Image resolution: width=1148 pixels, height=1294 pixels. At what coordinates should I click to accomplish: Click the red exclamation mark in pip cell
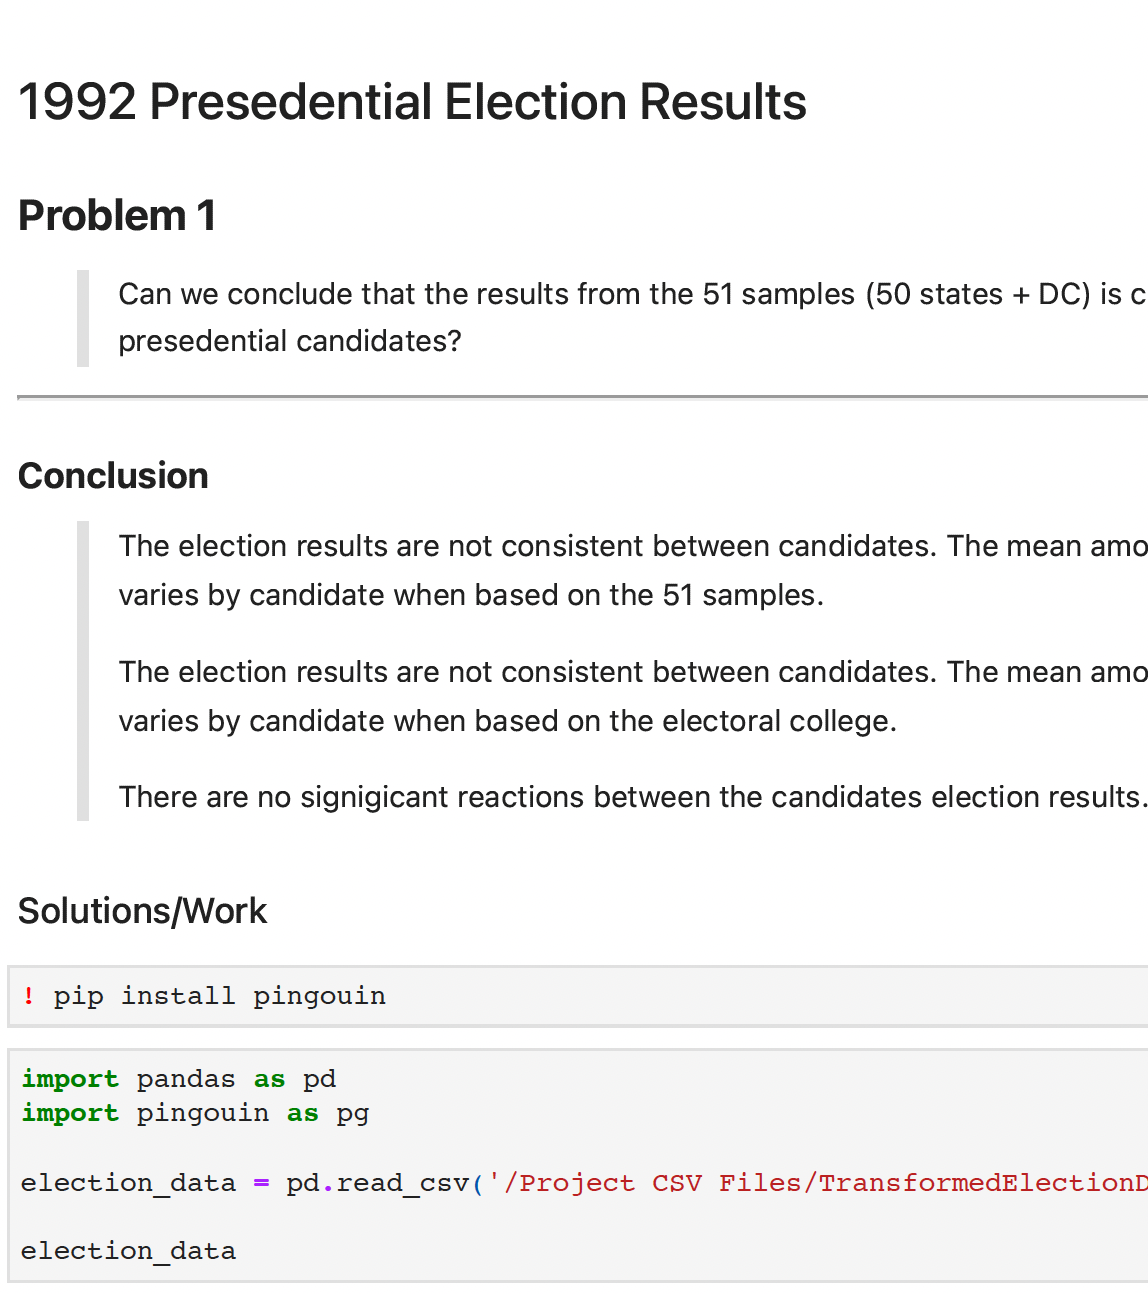point(29,996)
